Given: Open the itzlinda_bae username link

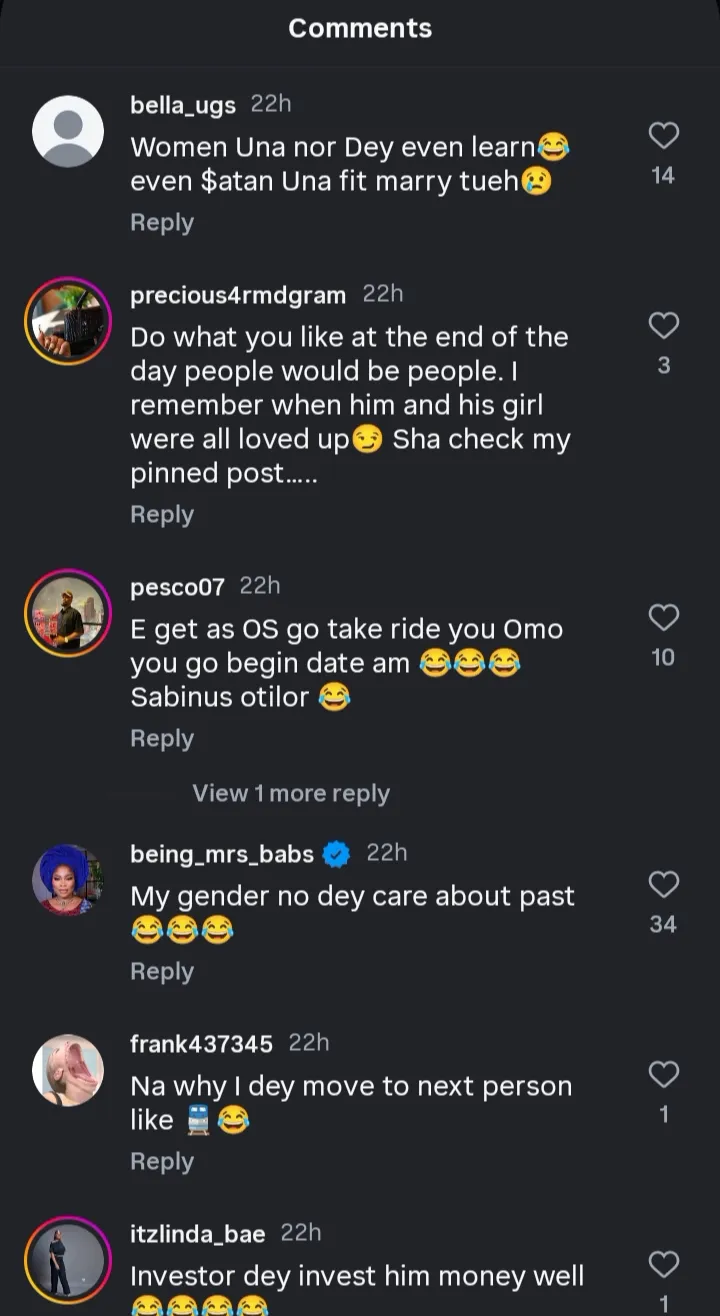Looking at the screenshot, I should tap(198, 1234).
